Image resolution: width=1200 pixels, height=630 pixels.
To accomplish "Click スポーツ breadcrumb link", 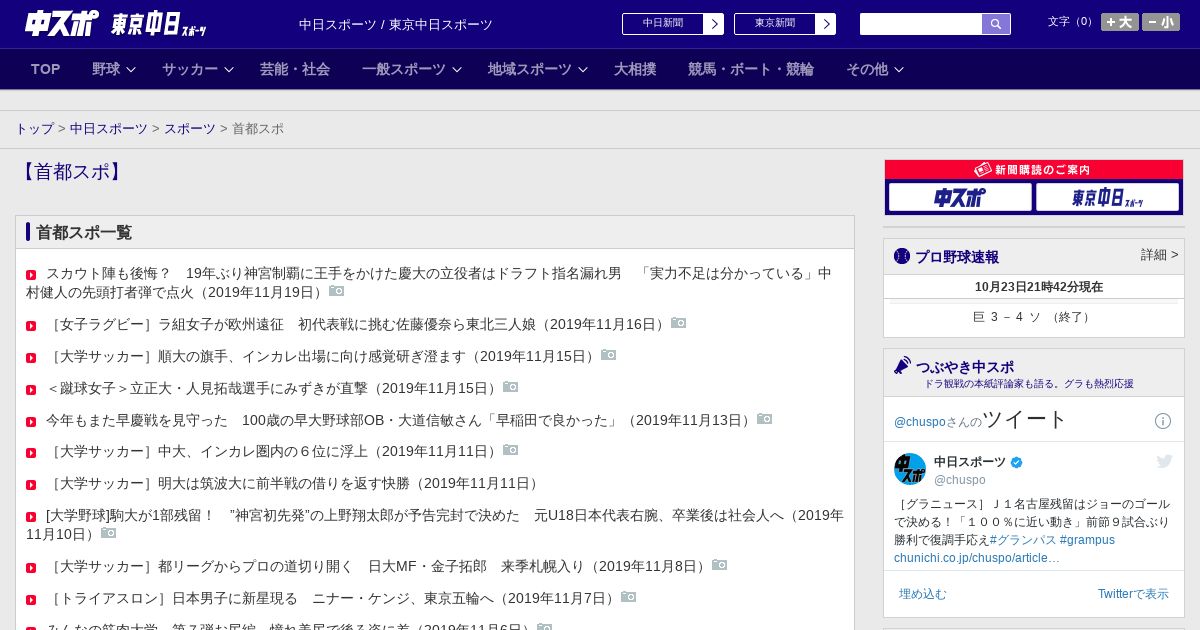I will click(190, 129).
